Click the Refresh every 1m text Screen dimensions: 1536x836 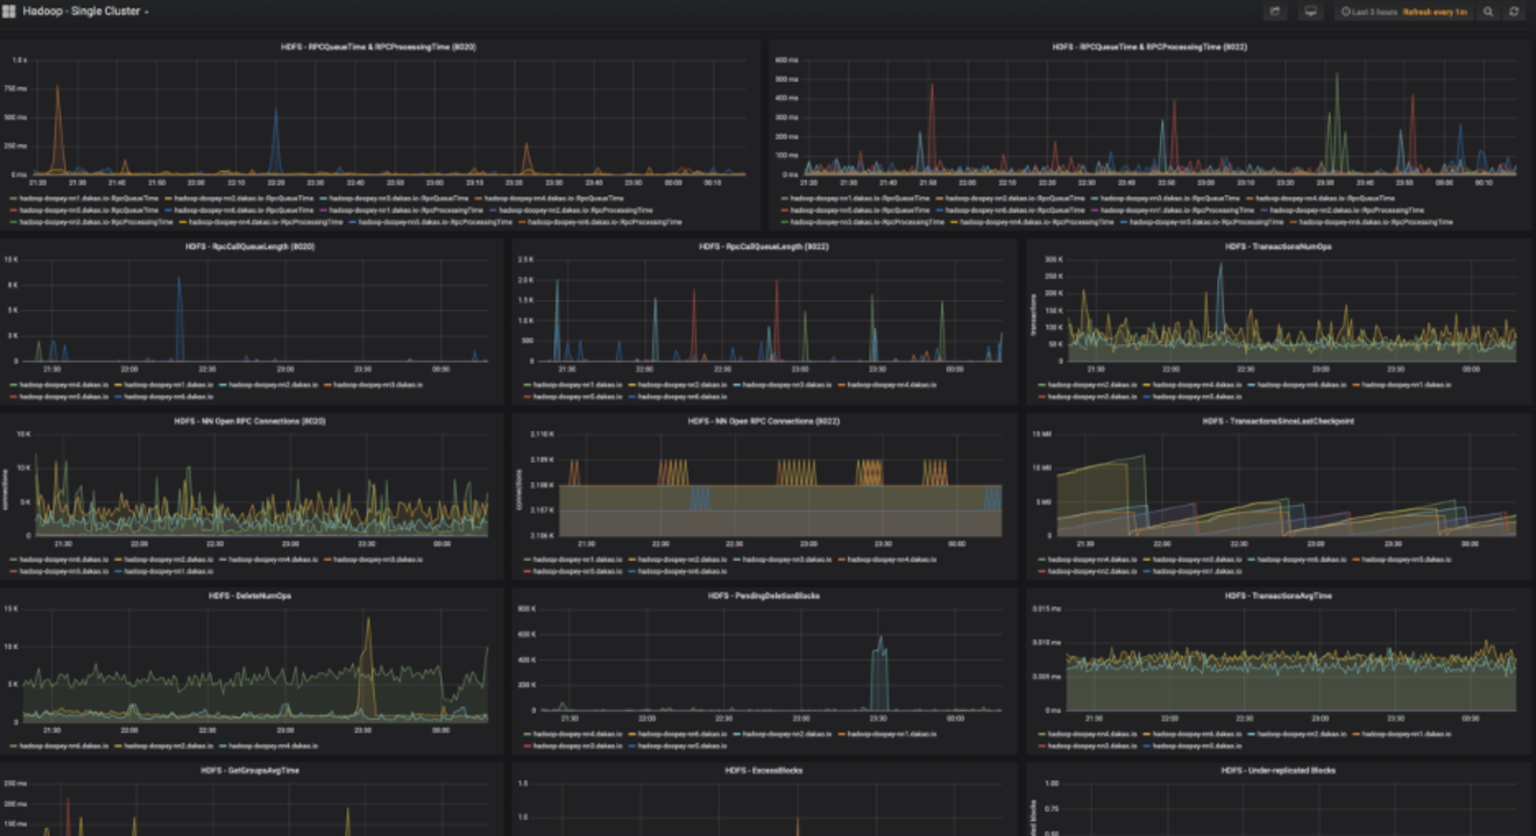[x=1435, y=12]
